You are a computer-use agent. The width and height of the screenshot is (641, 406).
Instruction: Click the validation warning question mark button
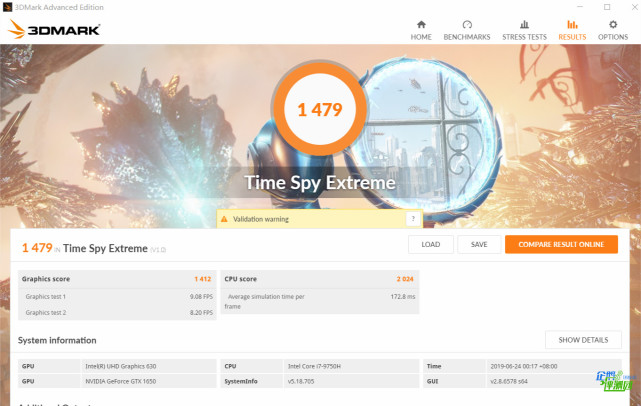pyautogui.click(x=413, y=219)
